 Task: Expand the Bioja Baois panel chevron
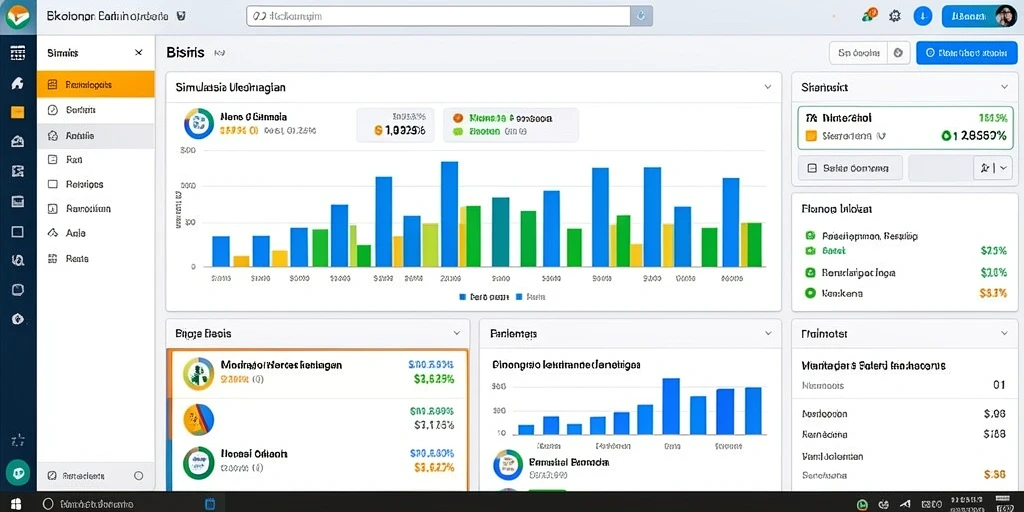[x=456, y=333]
